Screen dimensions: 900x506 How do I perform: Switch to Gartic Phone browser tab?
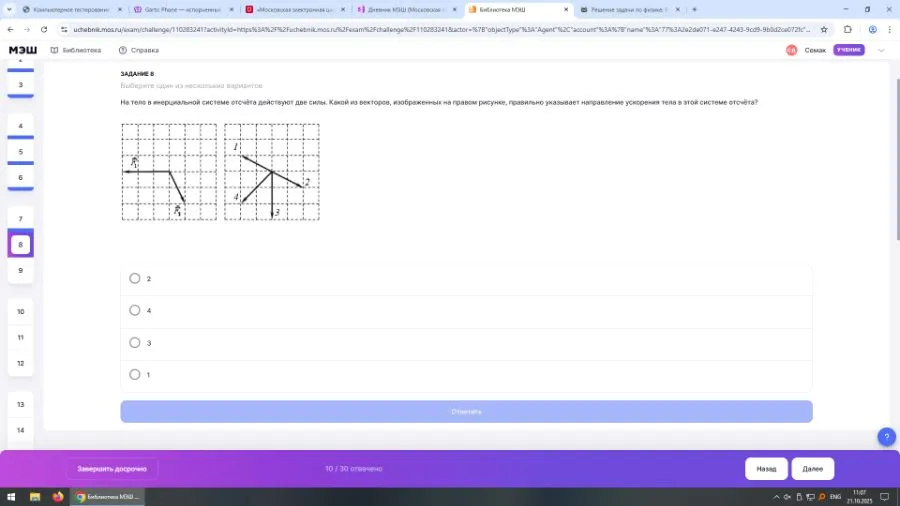pos(184,10)
